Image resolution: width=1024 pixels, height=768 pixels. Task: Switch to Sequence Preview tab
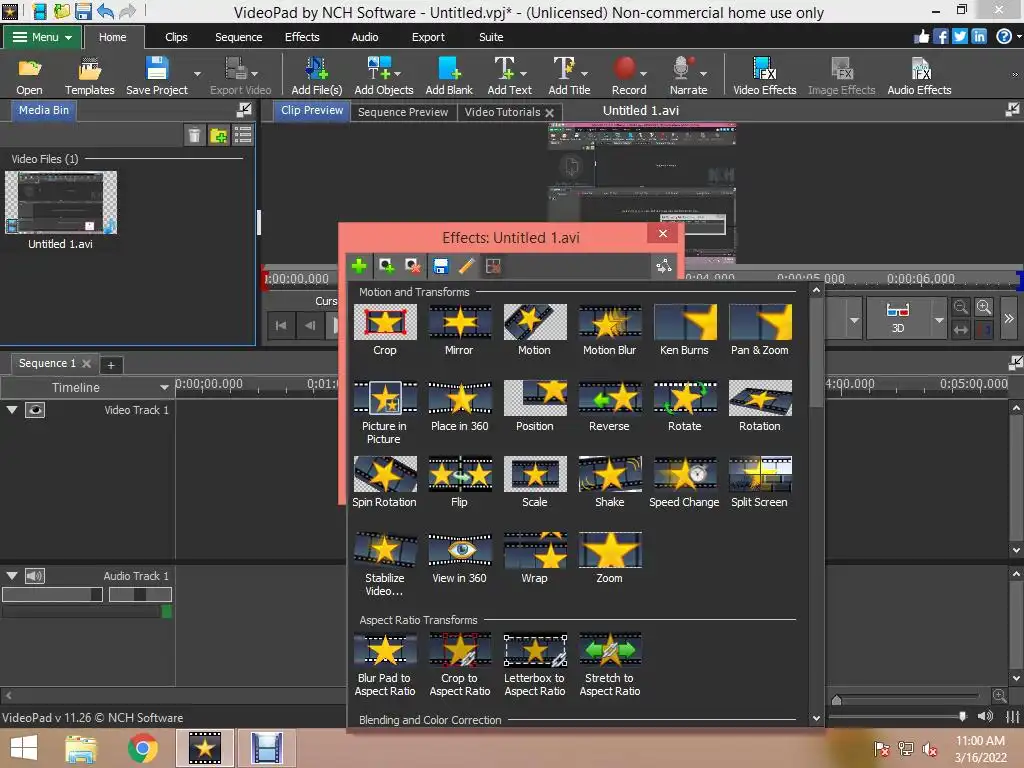[403, 112]
